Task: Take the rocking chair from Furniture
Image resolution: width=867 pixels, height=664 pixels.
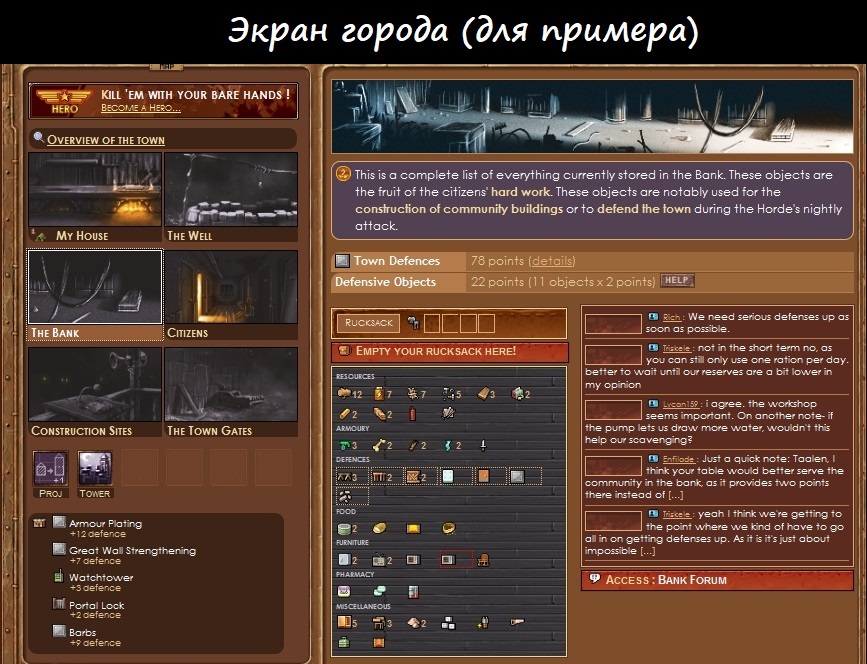Action: tap(483, 560)
